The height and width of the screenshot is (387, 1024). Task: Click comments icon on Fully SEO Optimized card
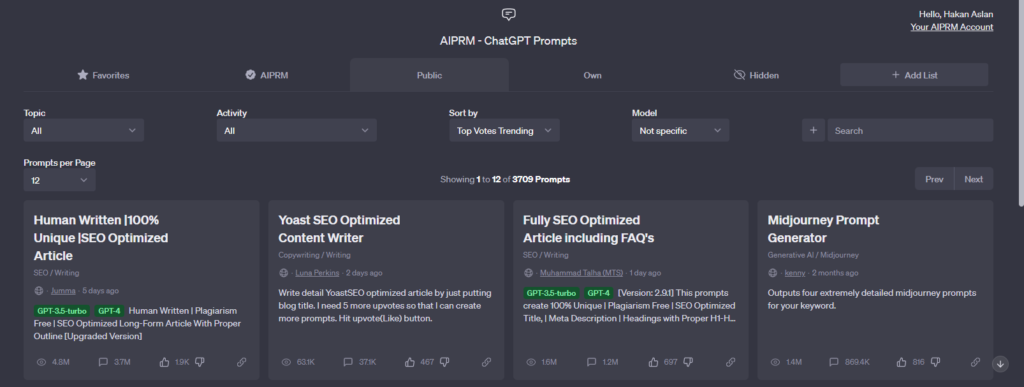pos(592,362)
